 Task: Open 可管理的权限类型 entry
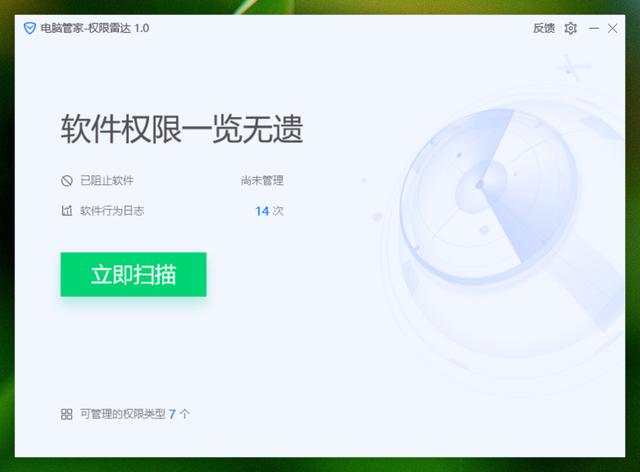click(123, 414)
